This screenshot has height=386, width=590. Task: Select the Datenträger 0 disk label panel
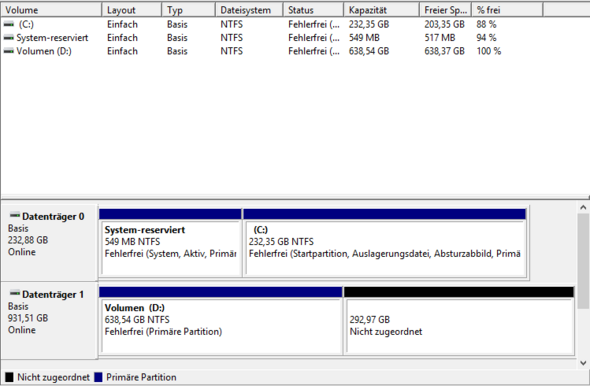pyautogui.click(x=49, y=243)
